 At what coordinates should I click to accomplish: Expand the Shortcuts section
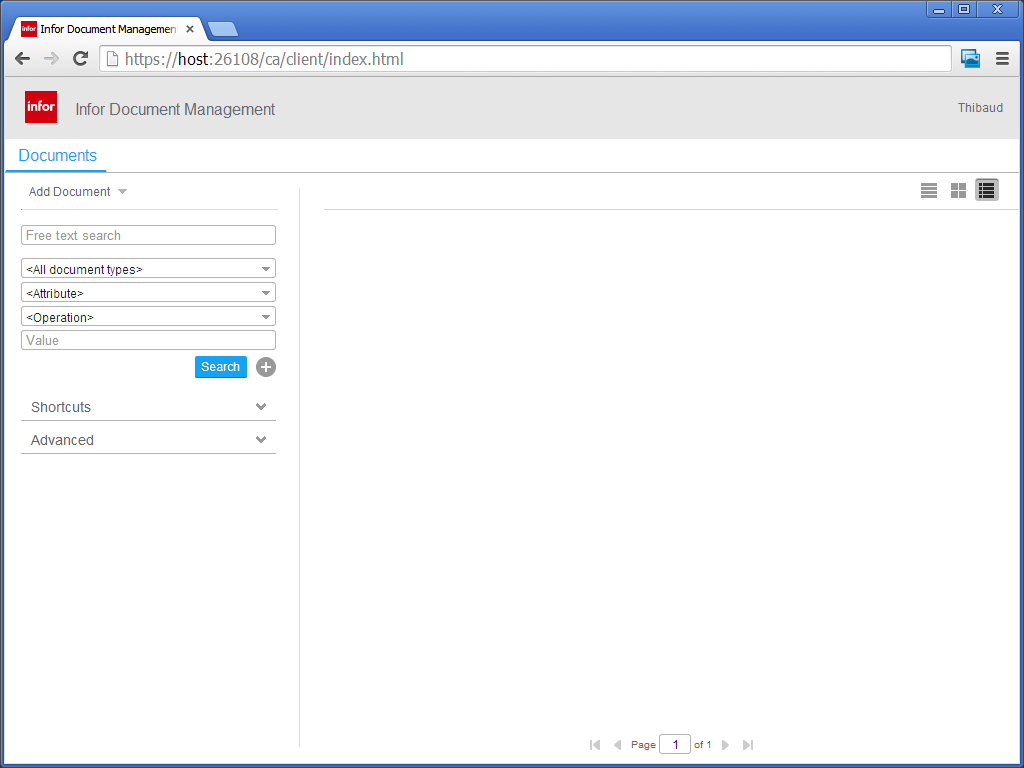coord(148,407)
